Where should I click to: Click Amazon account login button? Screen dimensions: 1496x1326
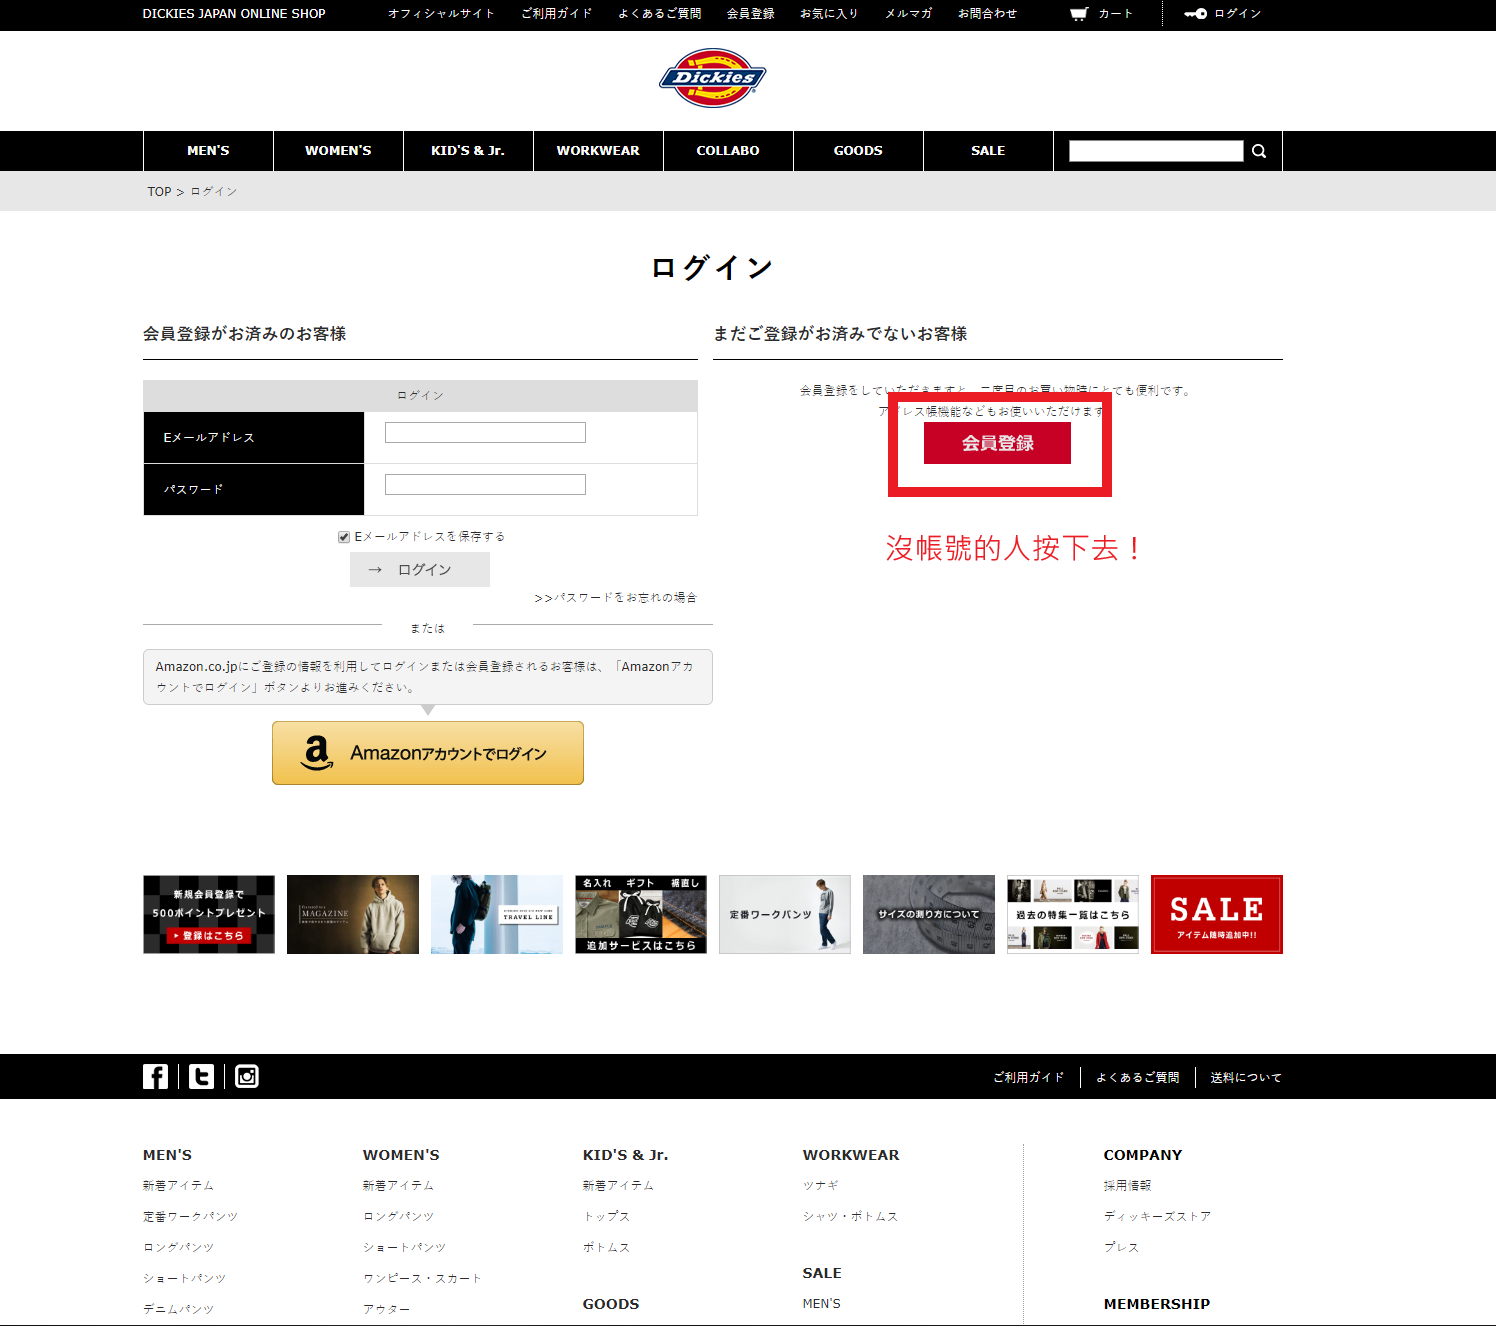[x=427, y=753]
